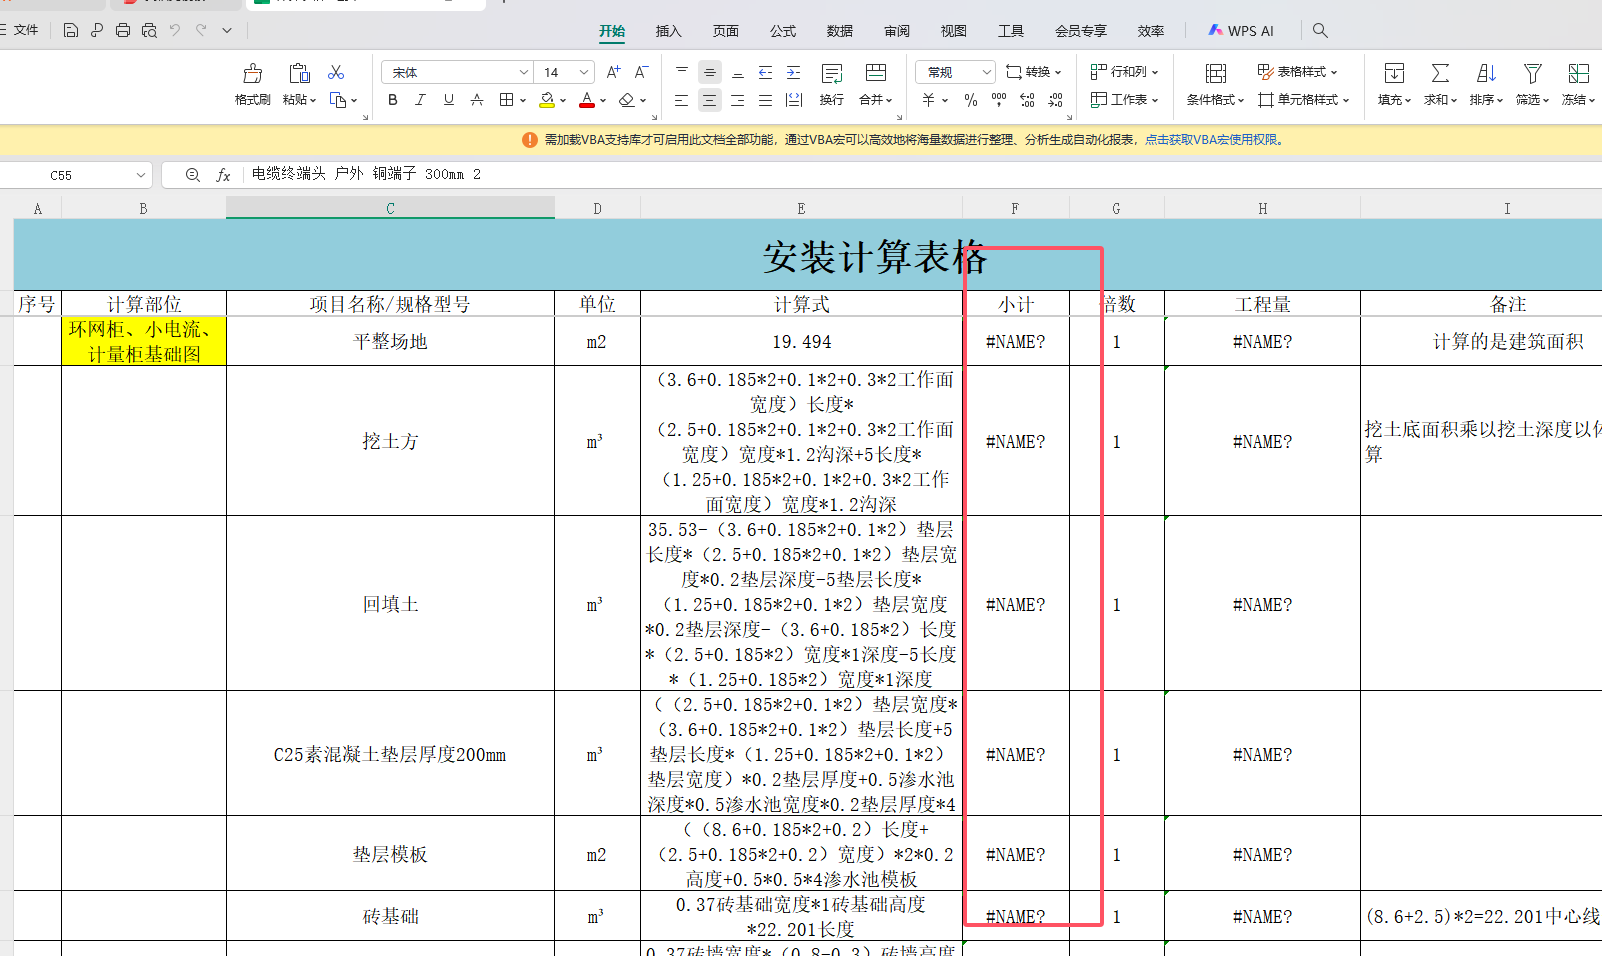Click the decrease decimal places icon
Viewport: 1602px width, 956px height.
(x=1055, y=100)
